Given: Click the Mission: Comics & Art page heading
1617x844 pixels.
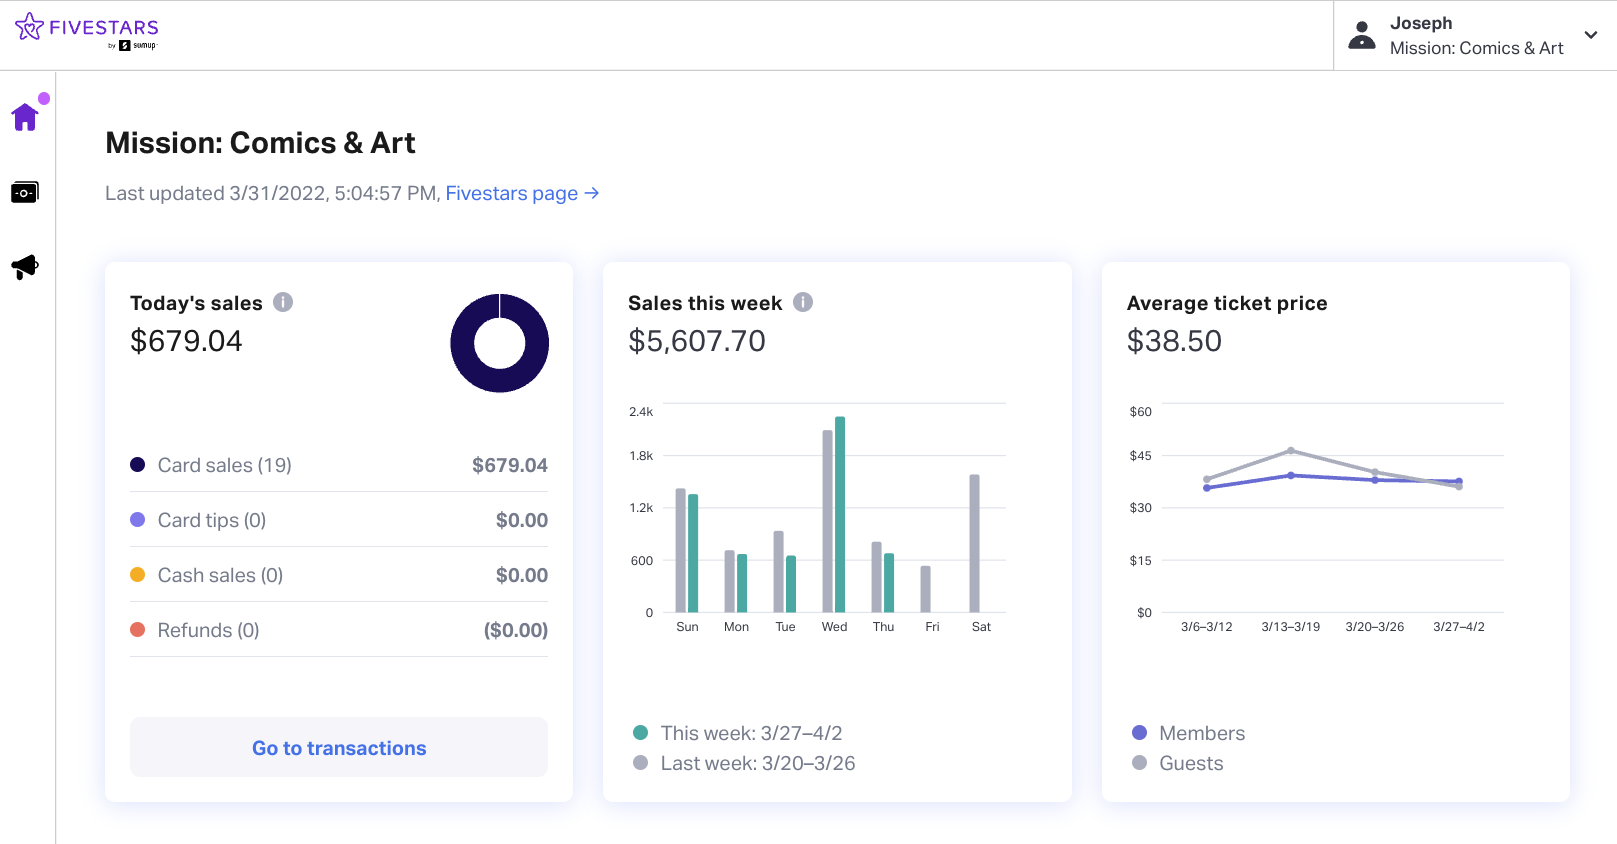Looking at the screenshot, I should point(260,143).
